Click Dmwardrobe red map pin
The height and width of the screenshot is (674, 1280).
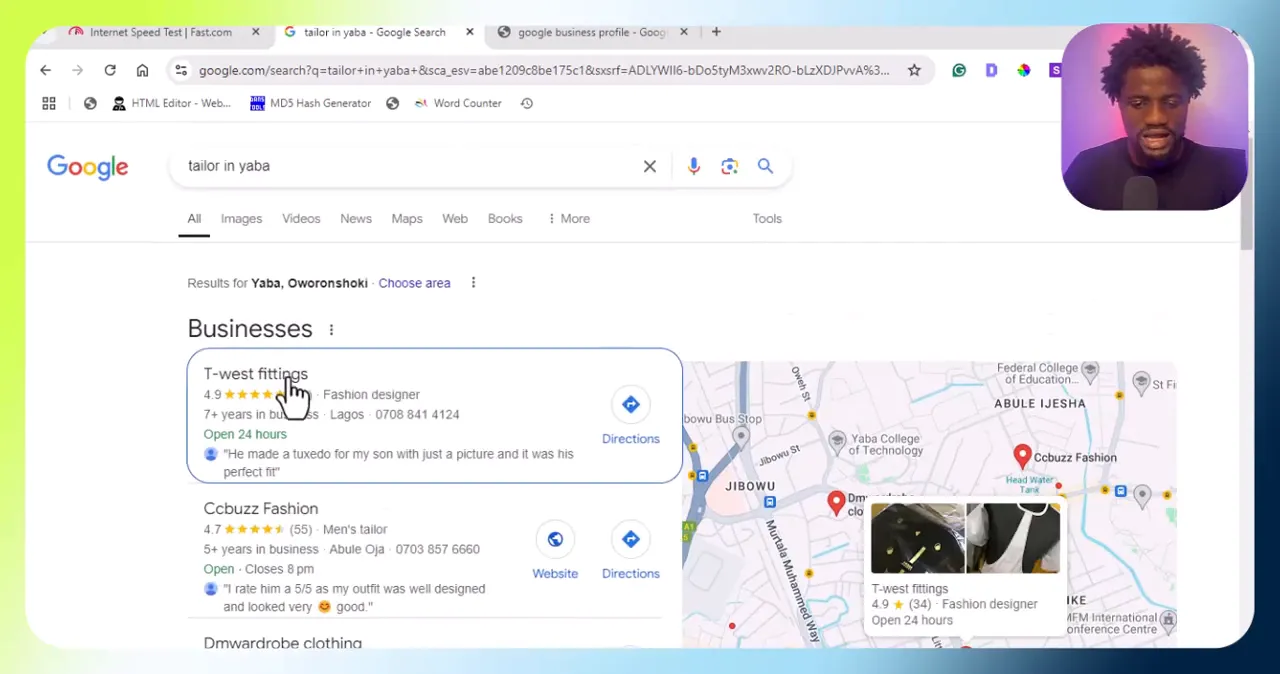(x=837, y=503)
